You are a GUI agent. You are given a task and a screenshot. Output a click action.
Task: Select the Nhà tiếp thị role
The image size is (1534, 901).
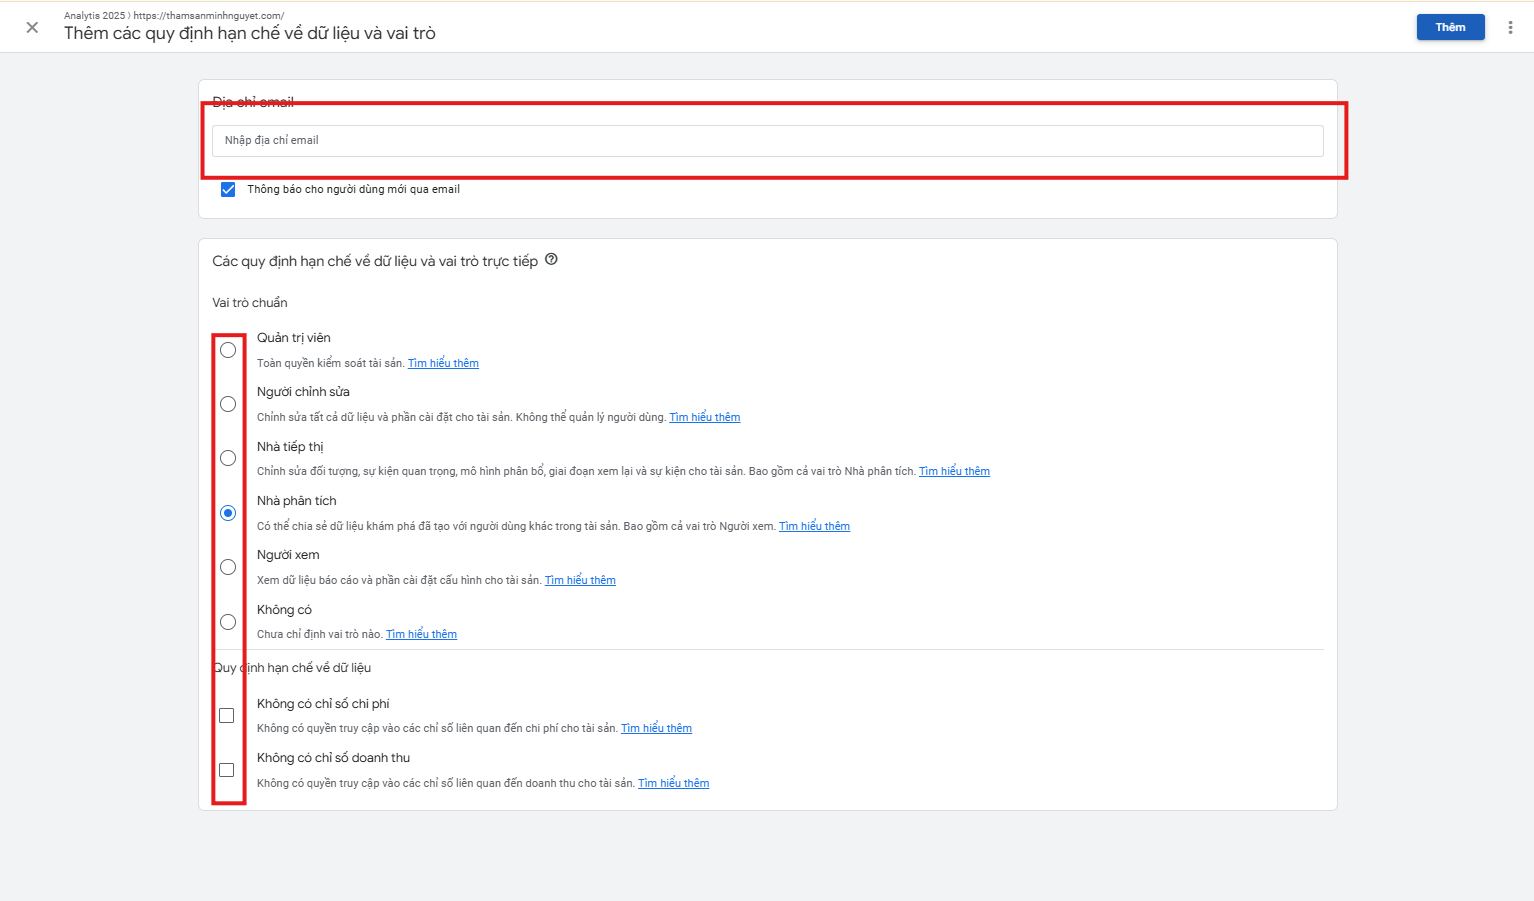228,458
